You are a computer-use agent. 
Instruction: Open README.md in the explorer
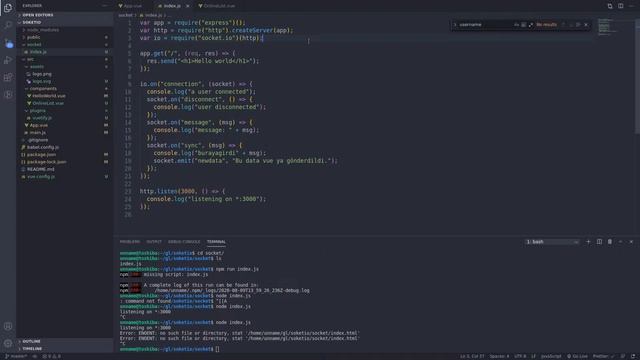coord(64,169)
